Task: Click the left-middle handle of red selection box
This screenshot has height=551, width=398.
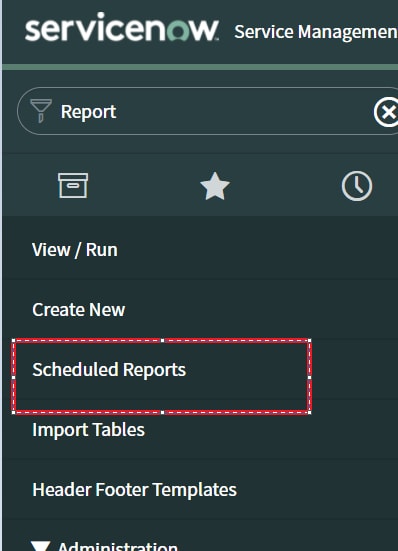Action: click(x=14, y=377)
